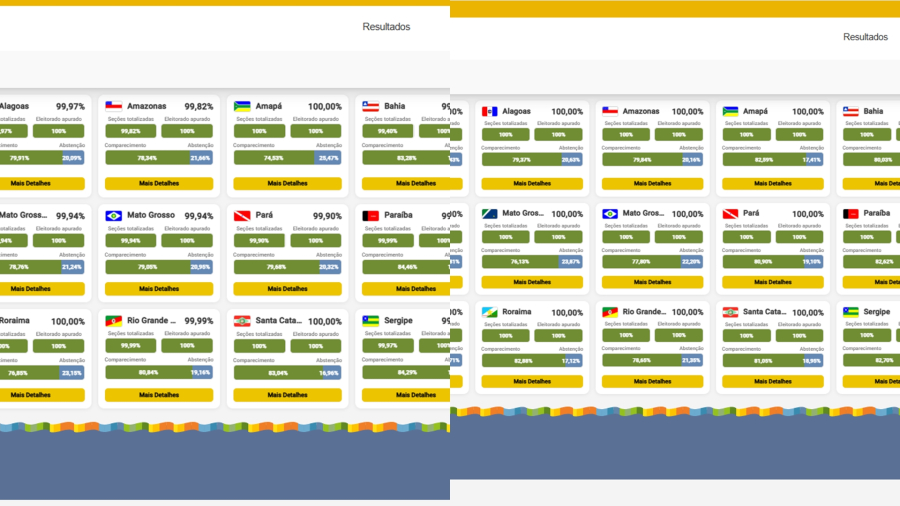The width and height of the screenshot is (900, 506).
Task: Click Mais Detalhes on Rio Grande... card with 78,65%
Action: tap(653, 381)
